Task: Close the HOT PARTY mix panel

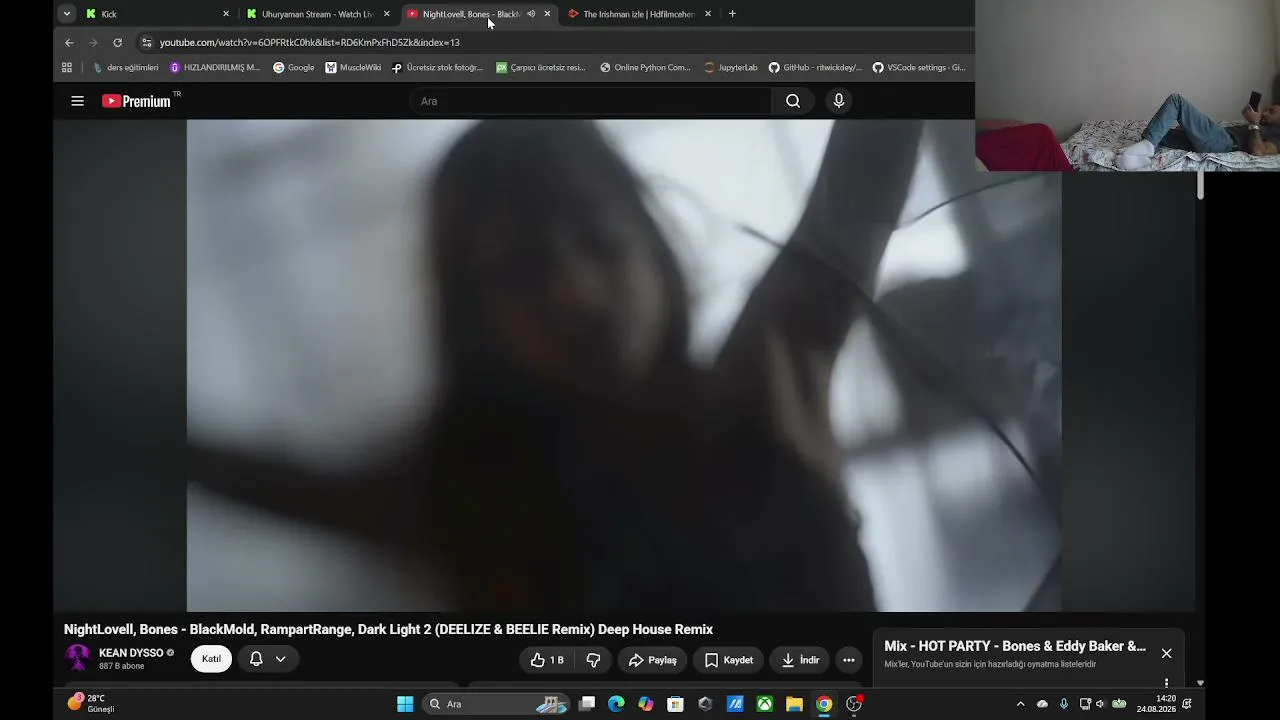Action: click(x=1166, y=653)
